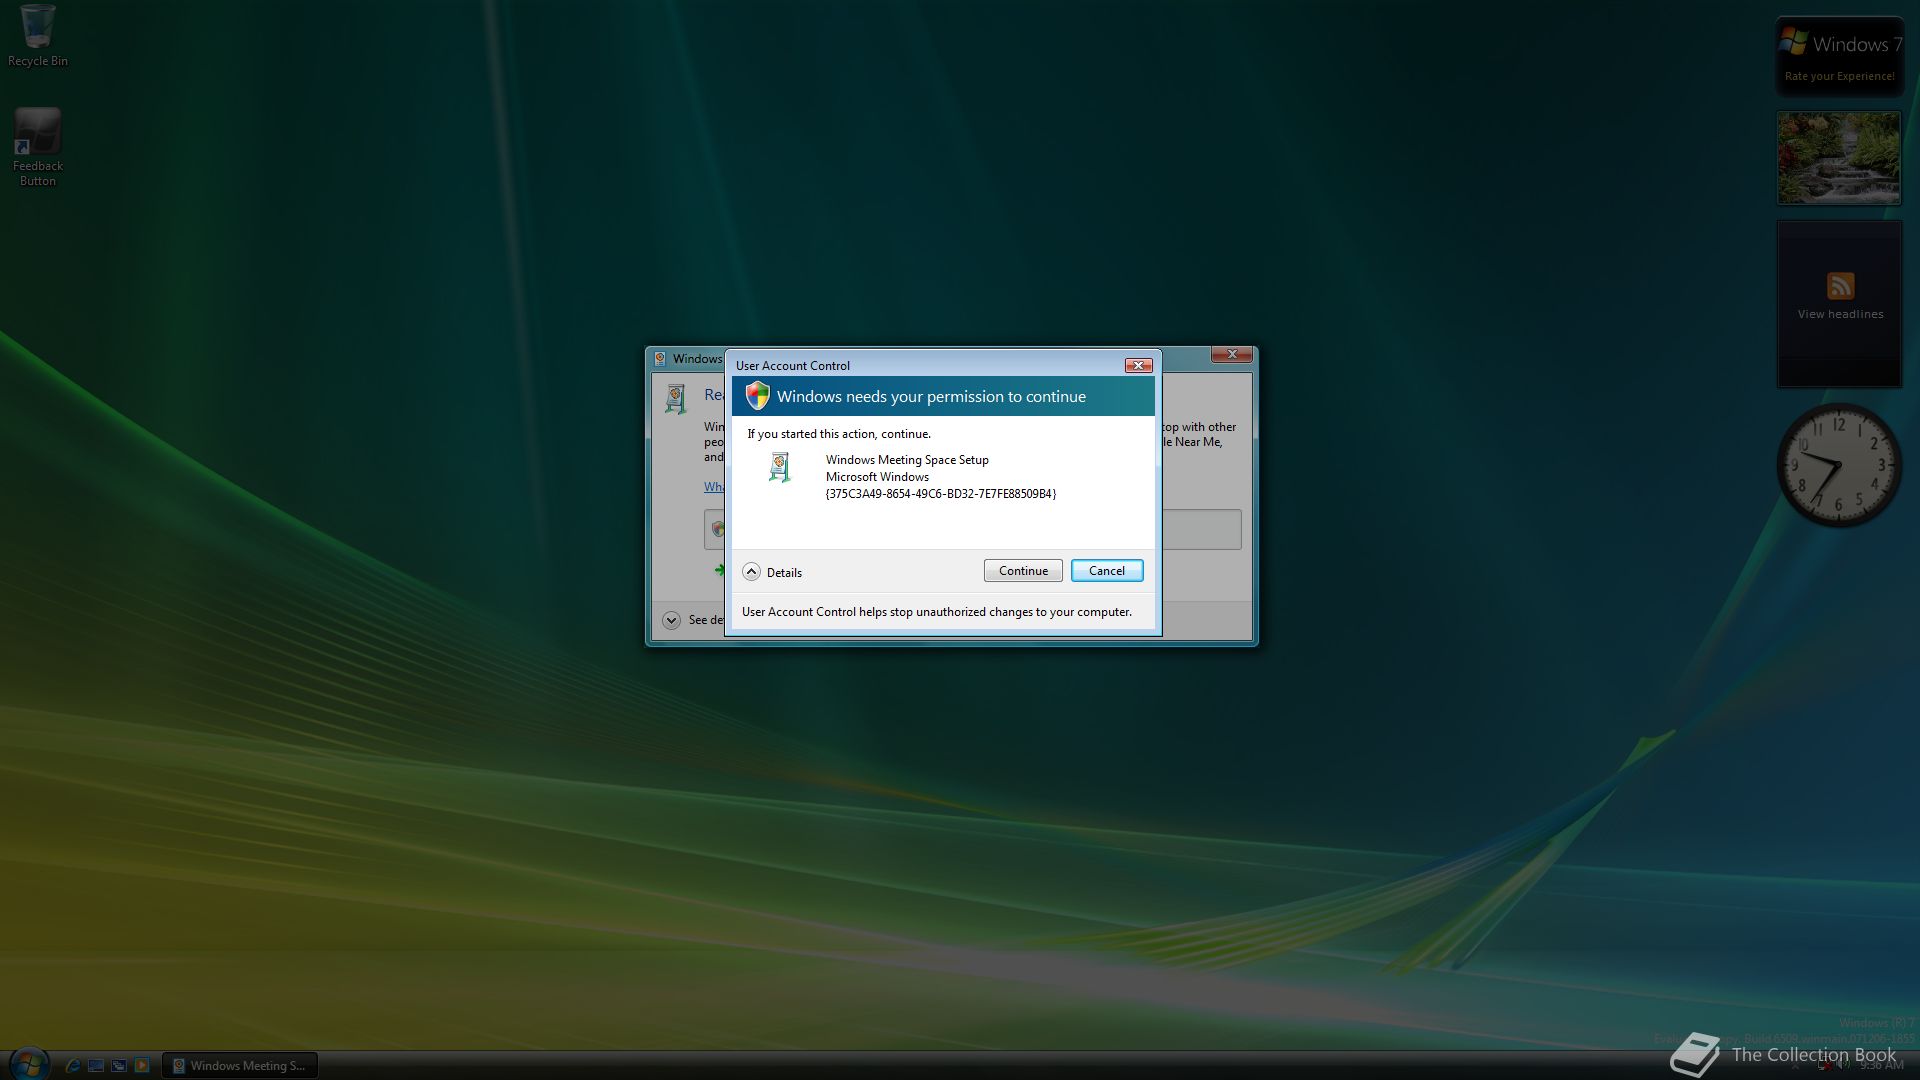Click the RSS feed icon in headlines gadget
Viewport: 1920px width, 1080px height.
pyautogui.click(x=1840, y=286)
